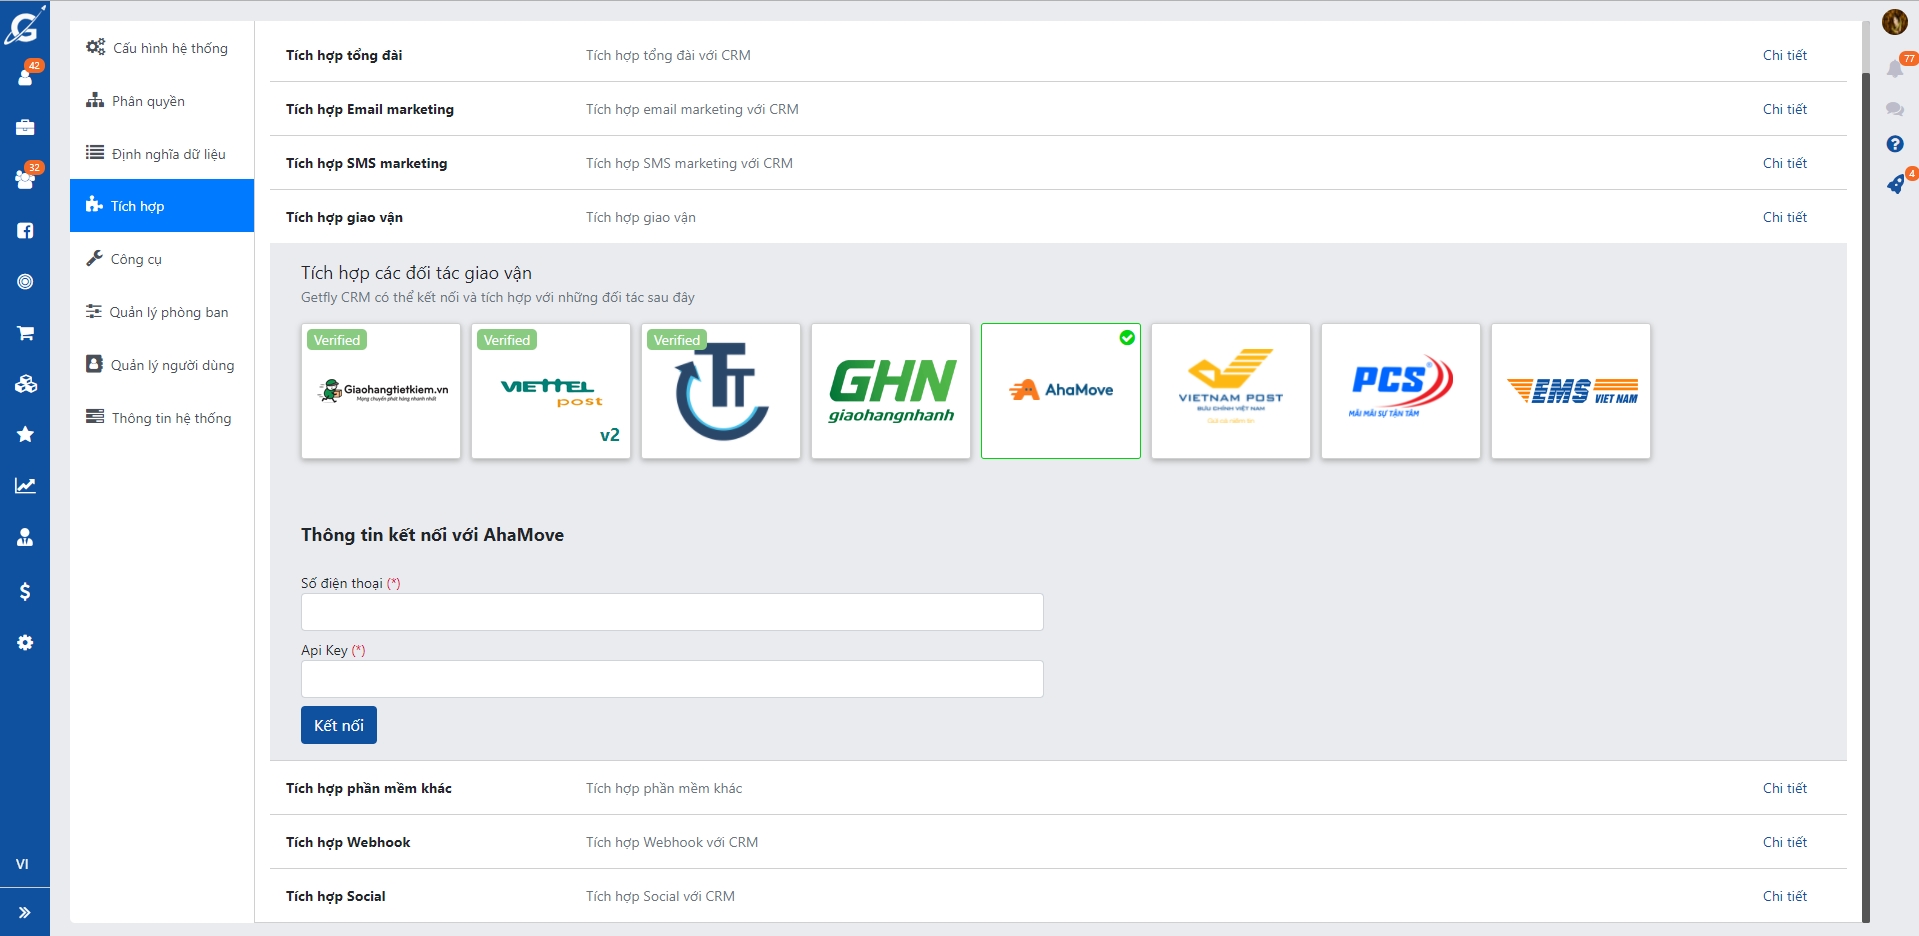Open the blue question mark help icon
1919x936 pixels.
pyautogui.click(x=1894, y=144)
